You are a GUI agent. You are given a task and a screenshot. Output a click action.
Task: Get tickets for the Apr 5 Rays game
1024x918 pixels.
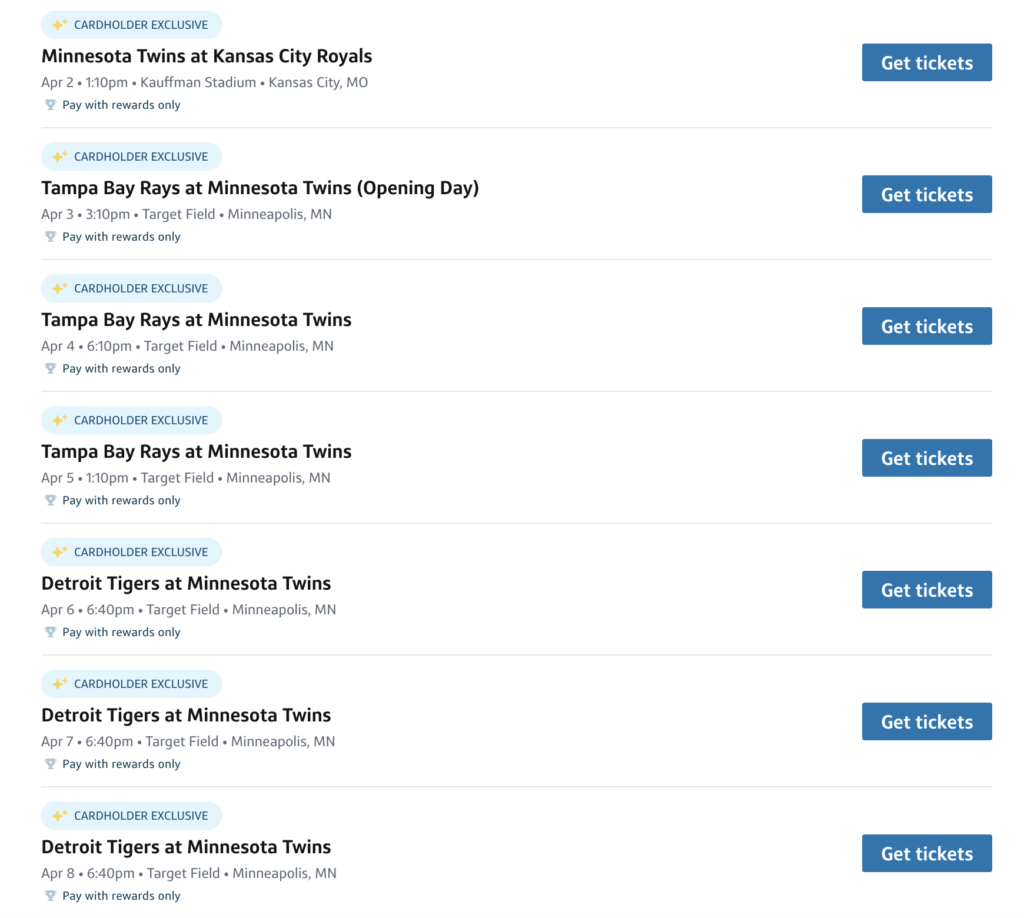[926, 458]
